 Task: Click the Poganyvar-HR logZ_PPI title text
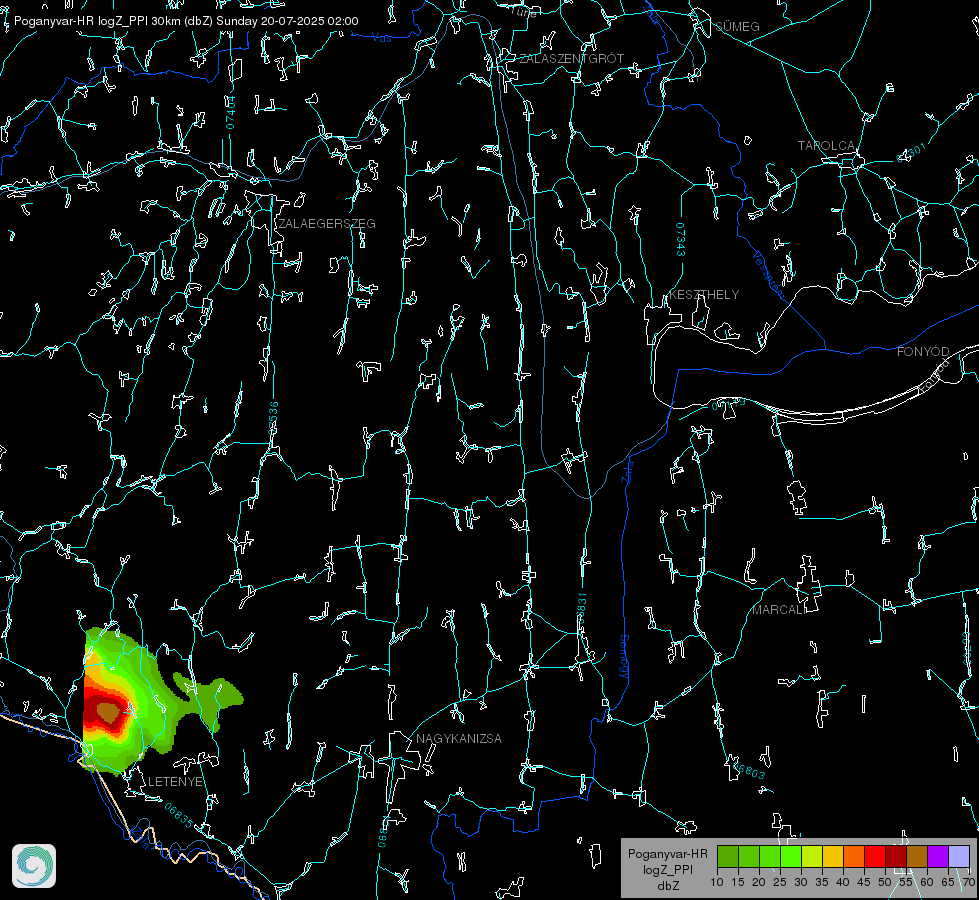(x=186, y=21)
